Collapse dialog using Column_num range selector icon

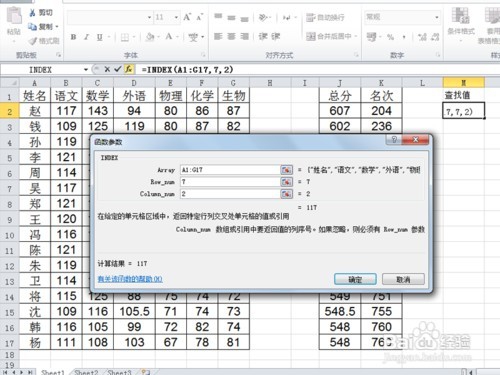click(286, 194)
